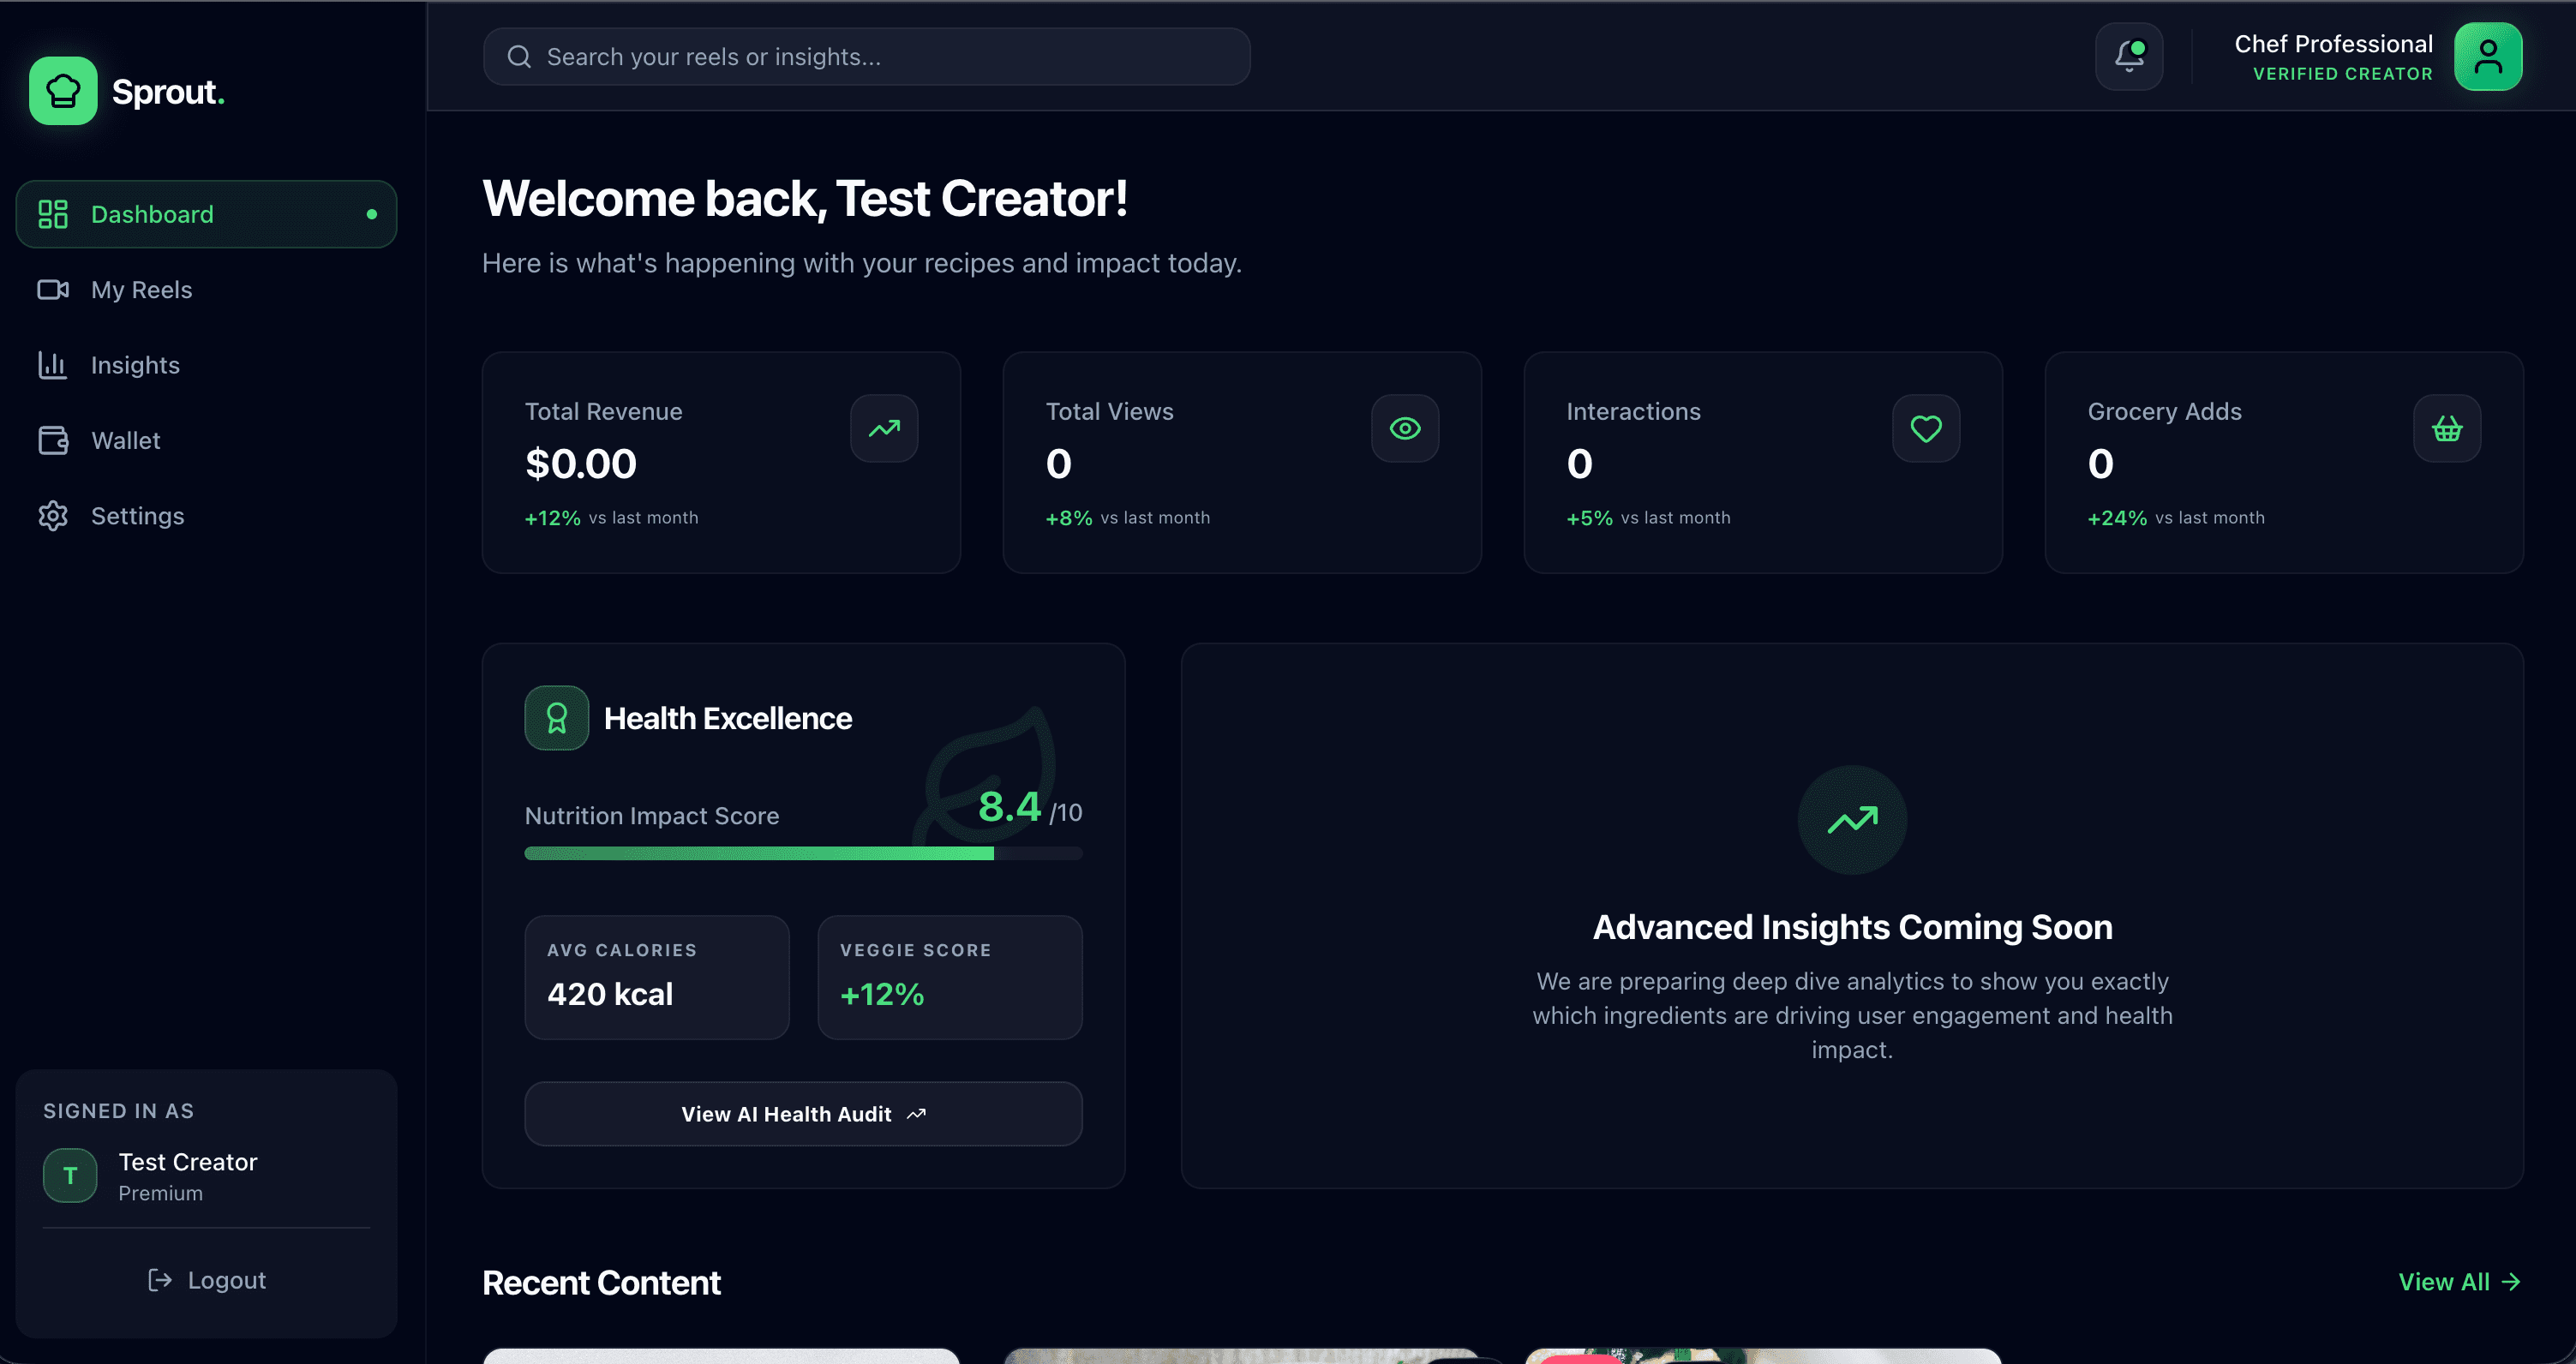Click the Health Excellence award badge icon

pos(557,718)
